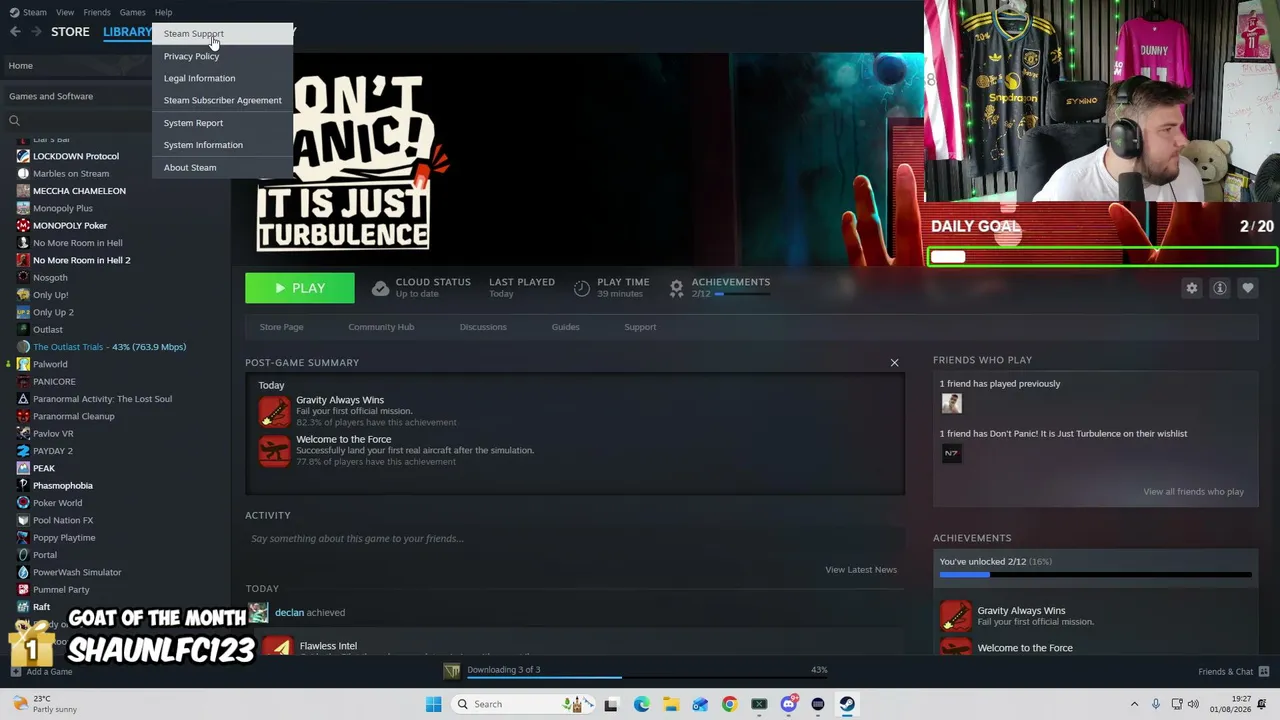Go back with the left arrow button
This screenshot has width=1280, height=720.
[x=15, y=32]
